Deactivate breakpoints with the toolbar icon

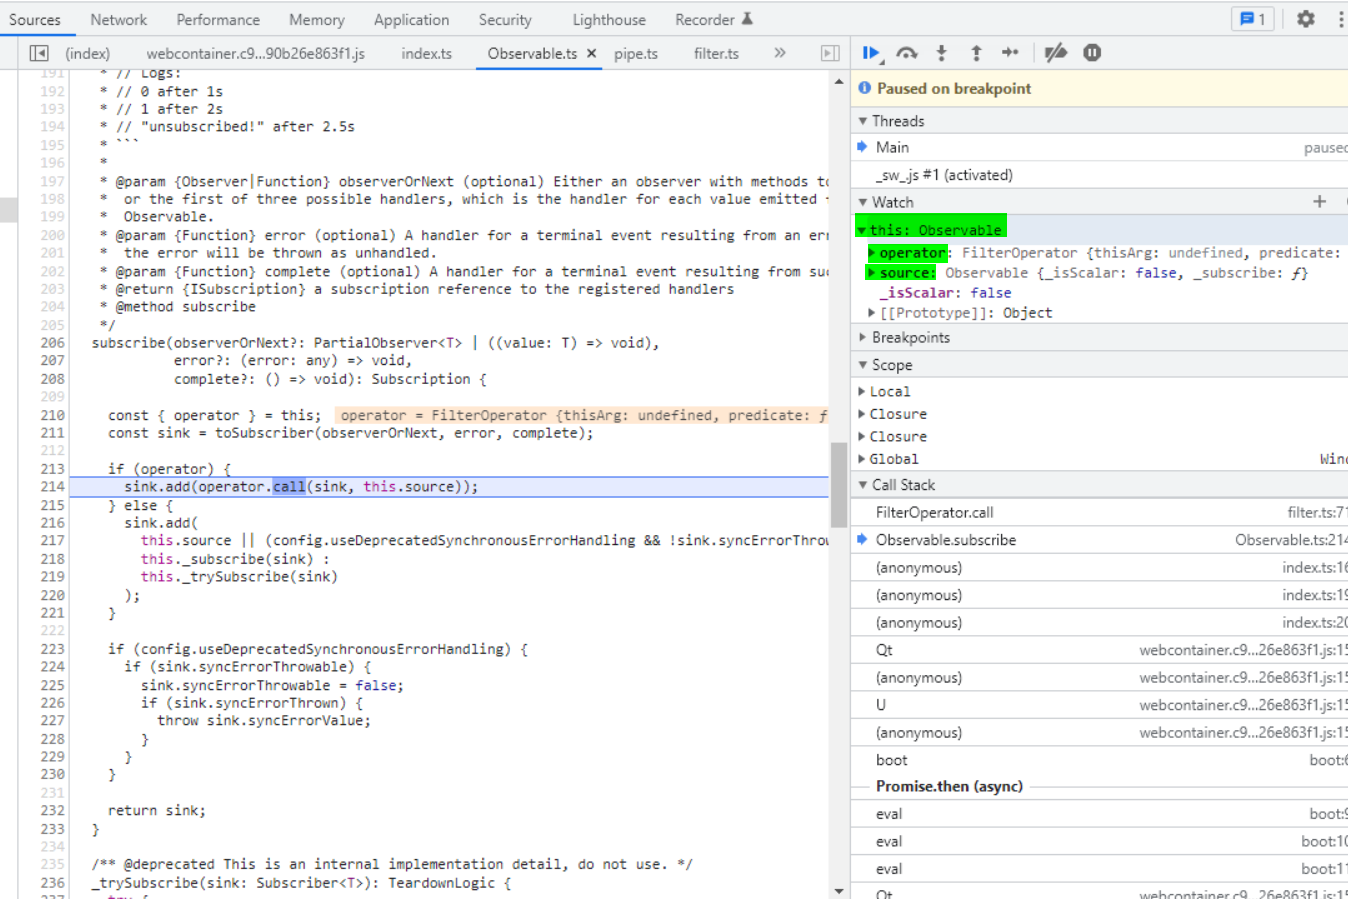tap(1055, 53)
